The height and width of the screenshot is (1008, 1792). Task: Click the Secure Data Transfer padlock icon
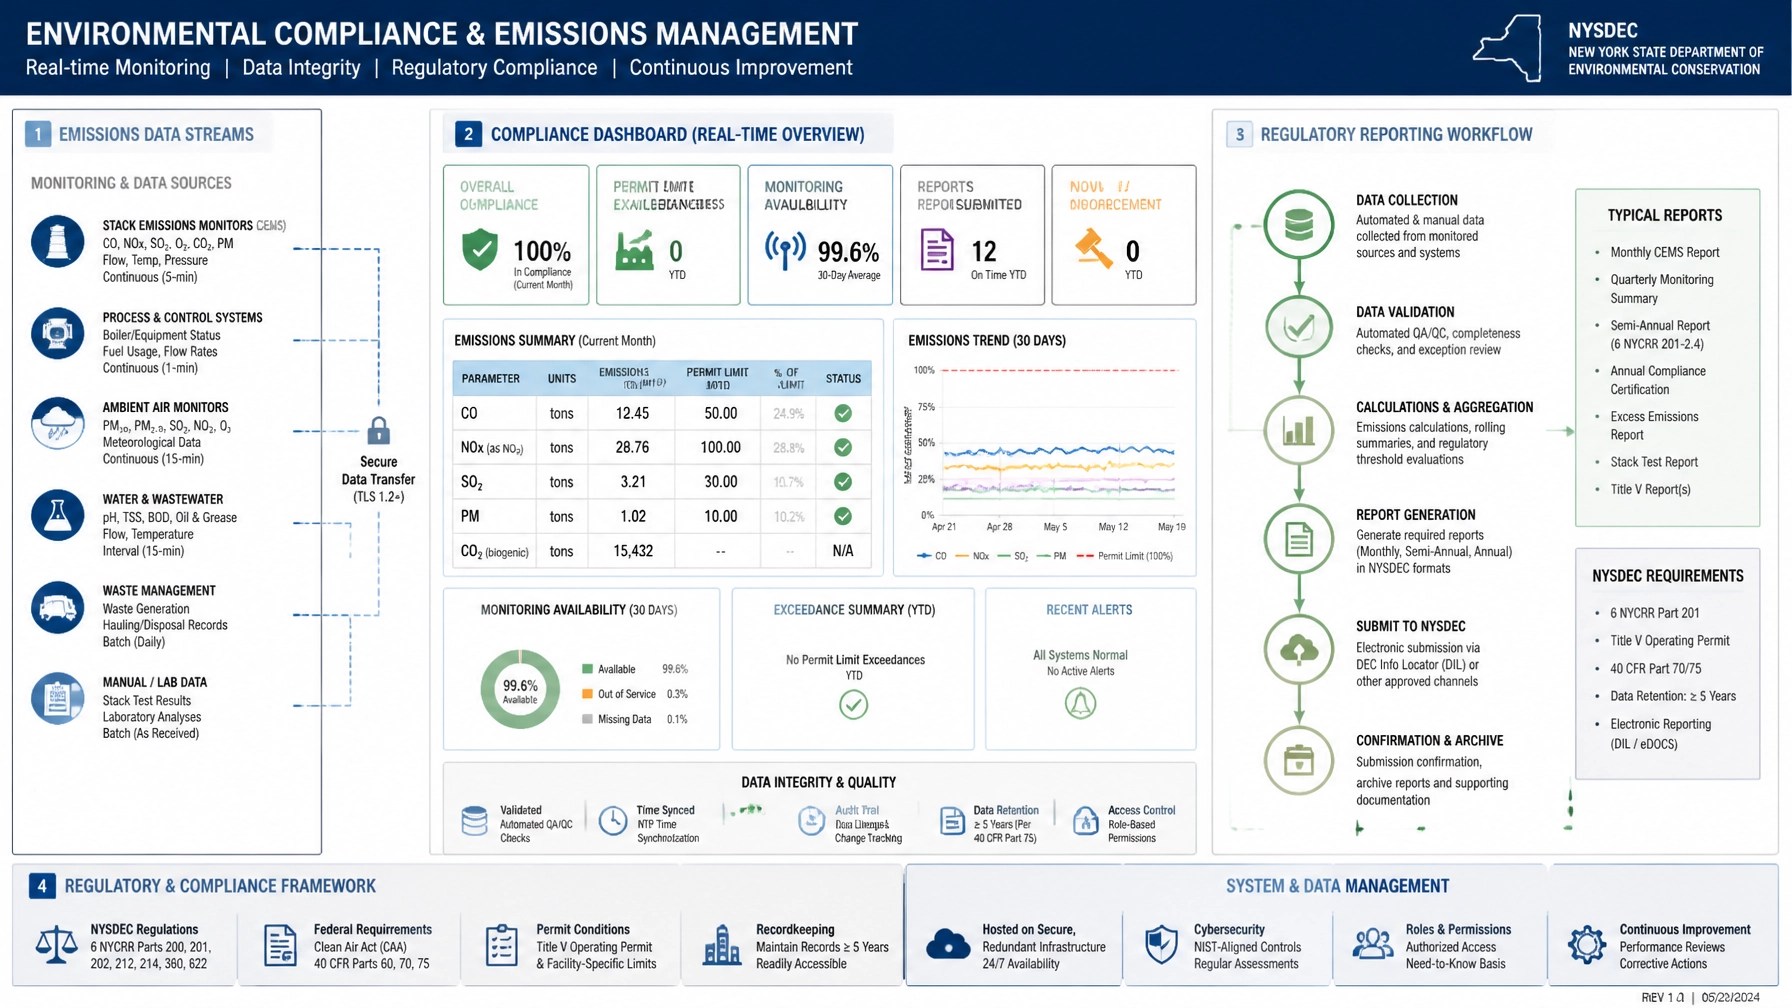pos(378,431)
